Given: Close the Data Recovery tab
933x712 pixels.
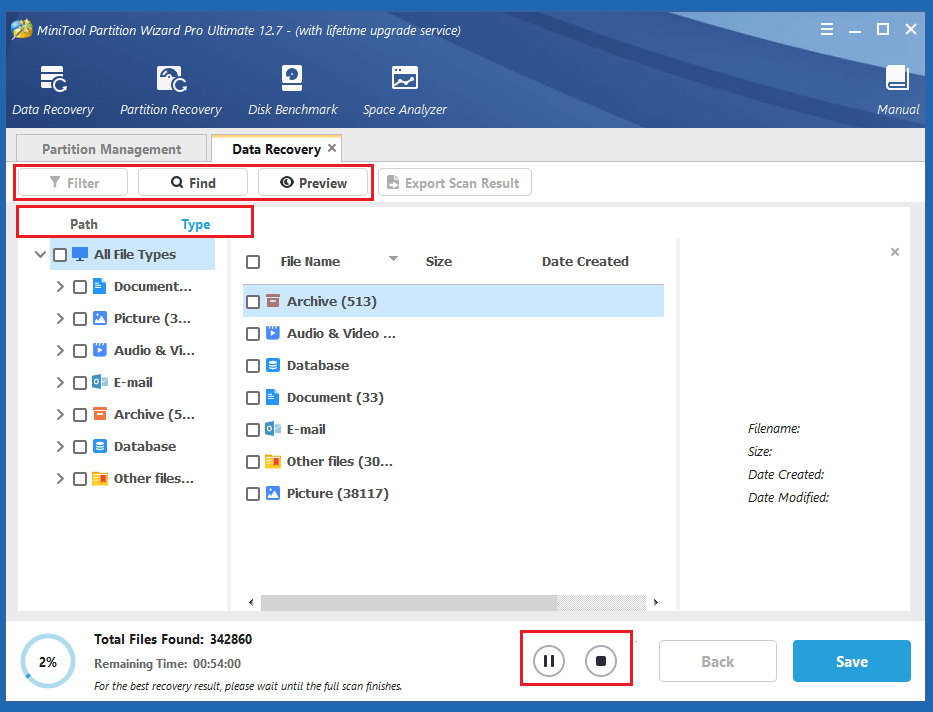Looking at the screenshot, I should tap(332, 148).
